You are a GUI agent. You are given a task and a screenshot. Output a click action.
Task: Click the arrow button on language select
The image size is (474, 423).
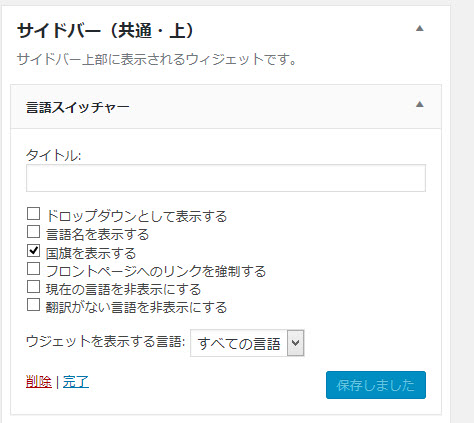pos(295,343)
